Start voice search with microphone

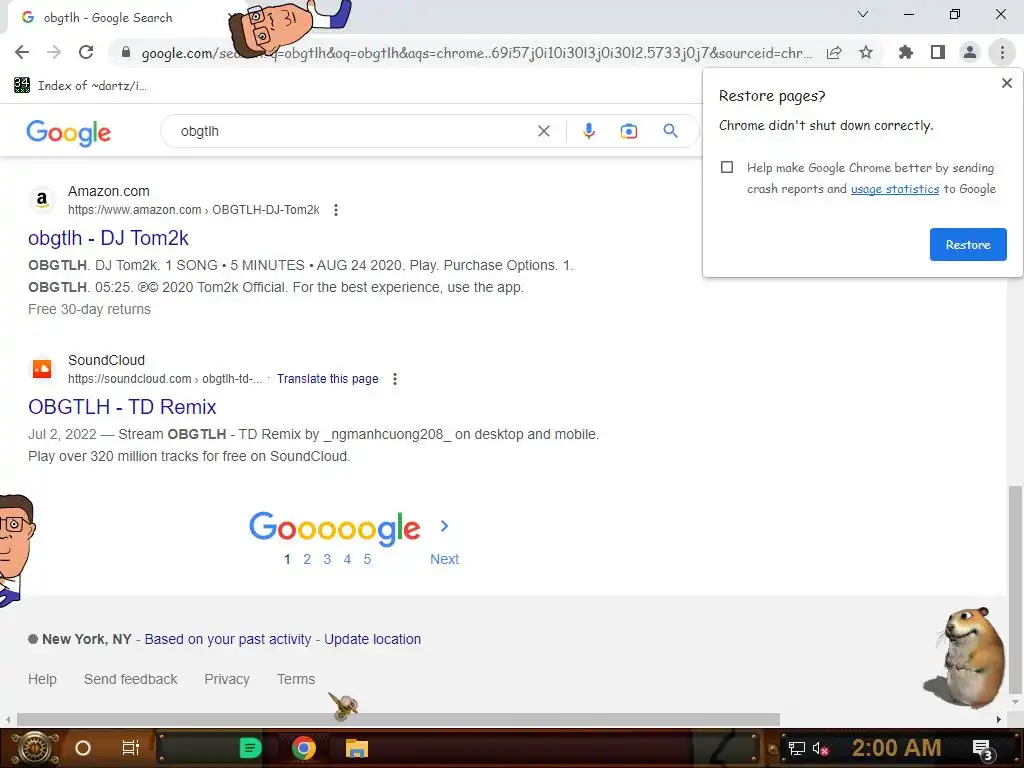(x=588, y=131)
